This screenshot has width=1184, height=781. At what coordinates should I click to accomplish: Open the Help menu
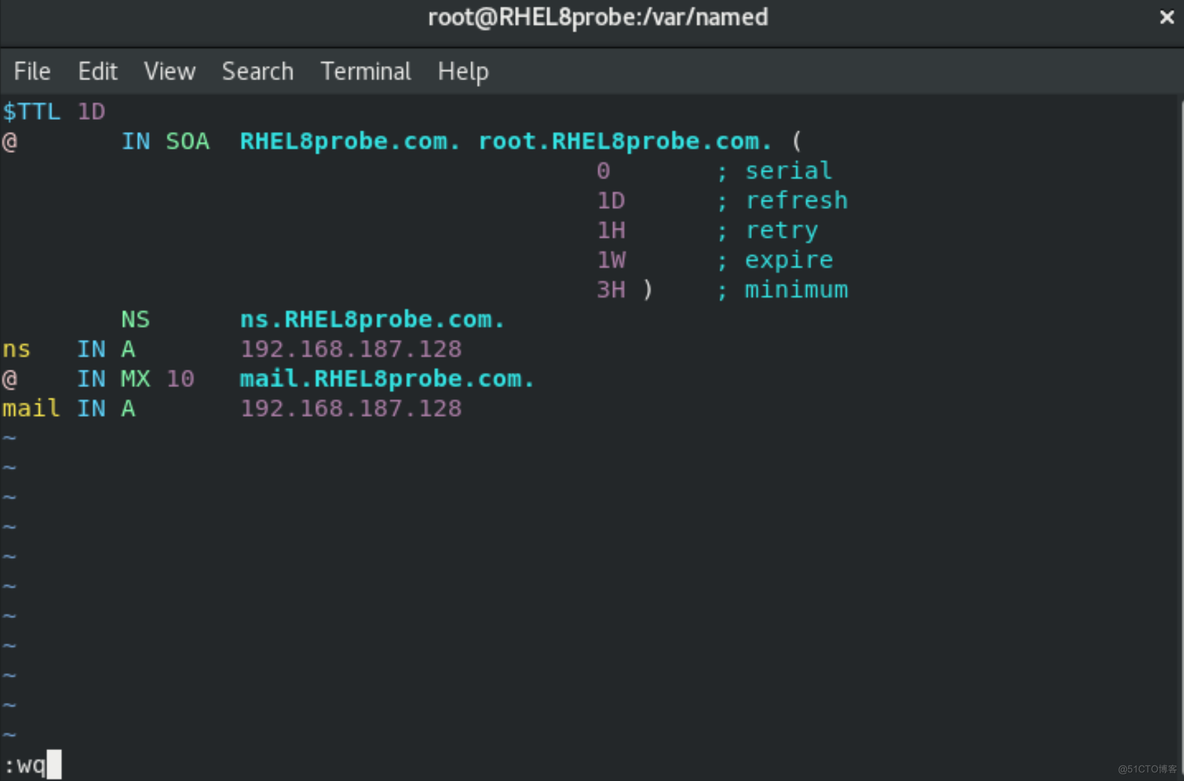[x=463, y=72]
